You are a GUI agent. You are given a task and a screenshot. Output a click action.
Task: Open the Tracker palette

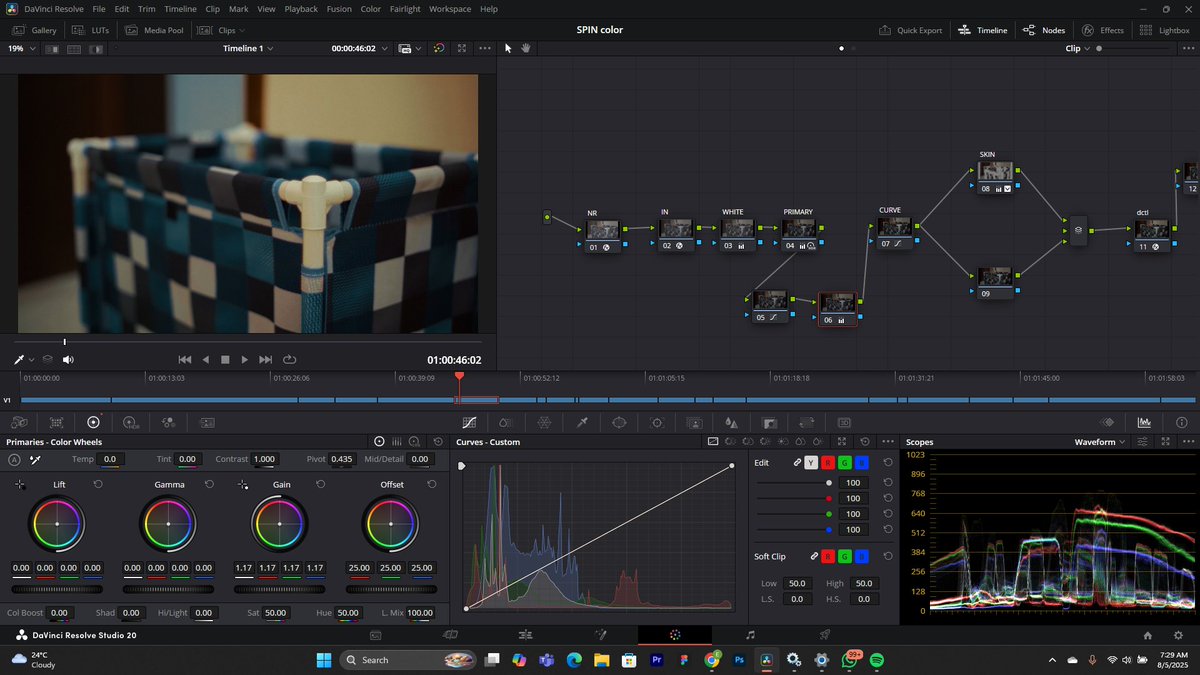[657, 422]
